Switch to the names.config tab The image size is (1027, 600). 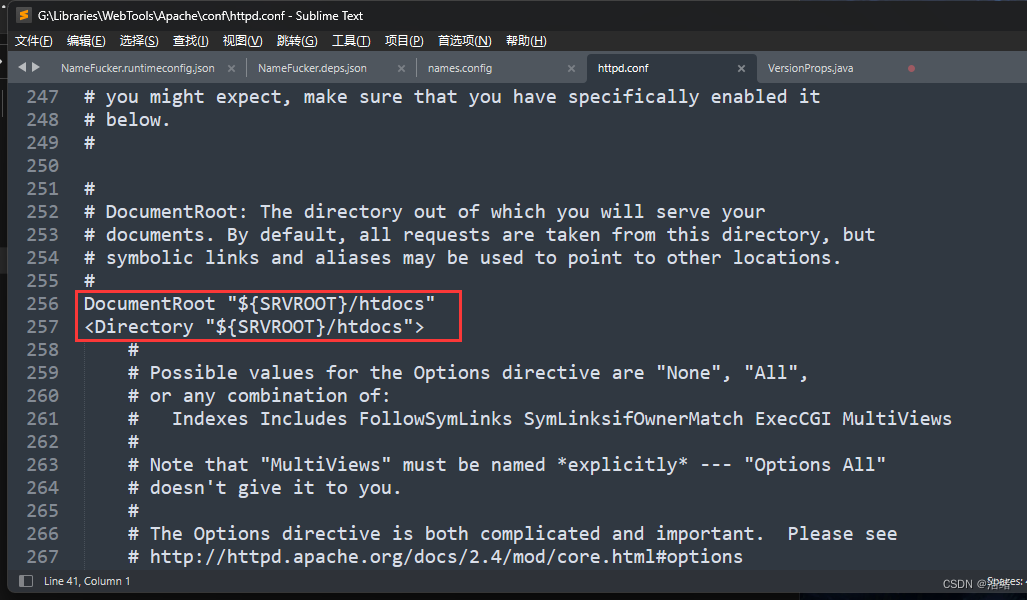click(x=459, y=69)
